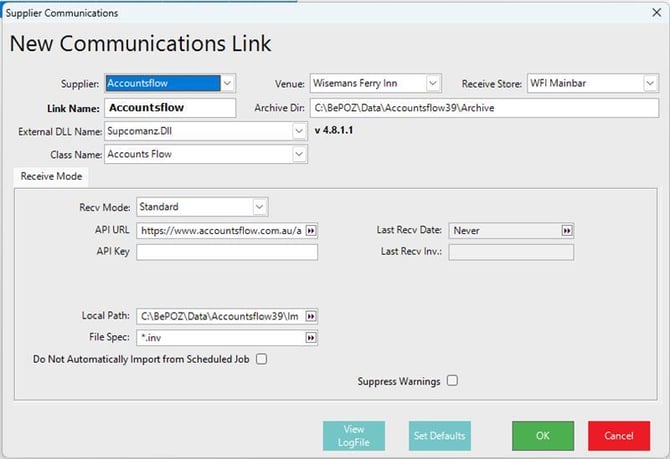Expand the Recv Mode dropdown

[x=260, y=207]
